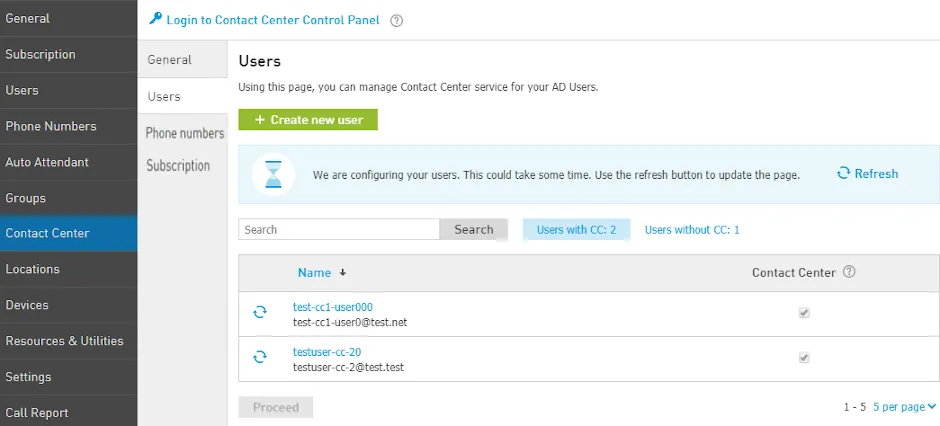The width and height of the screenshot is (940, 426).
Task: Open General in the left sidebar
Action: pyautogui.click(x=68, y=18)
